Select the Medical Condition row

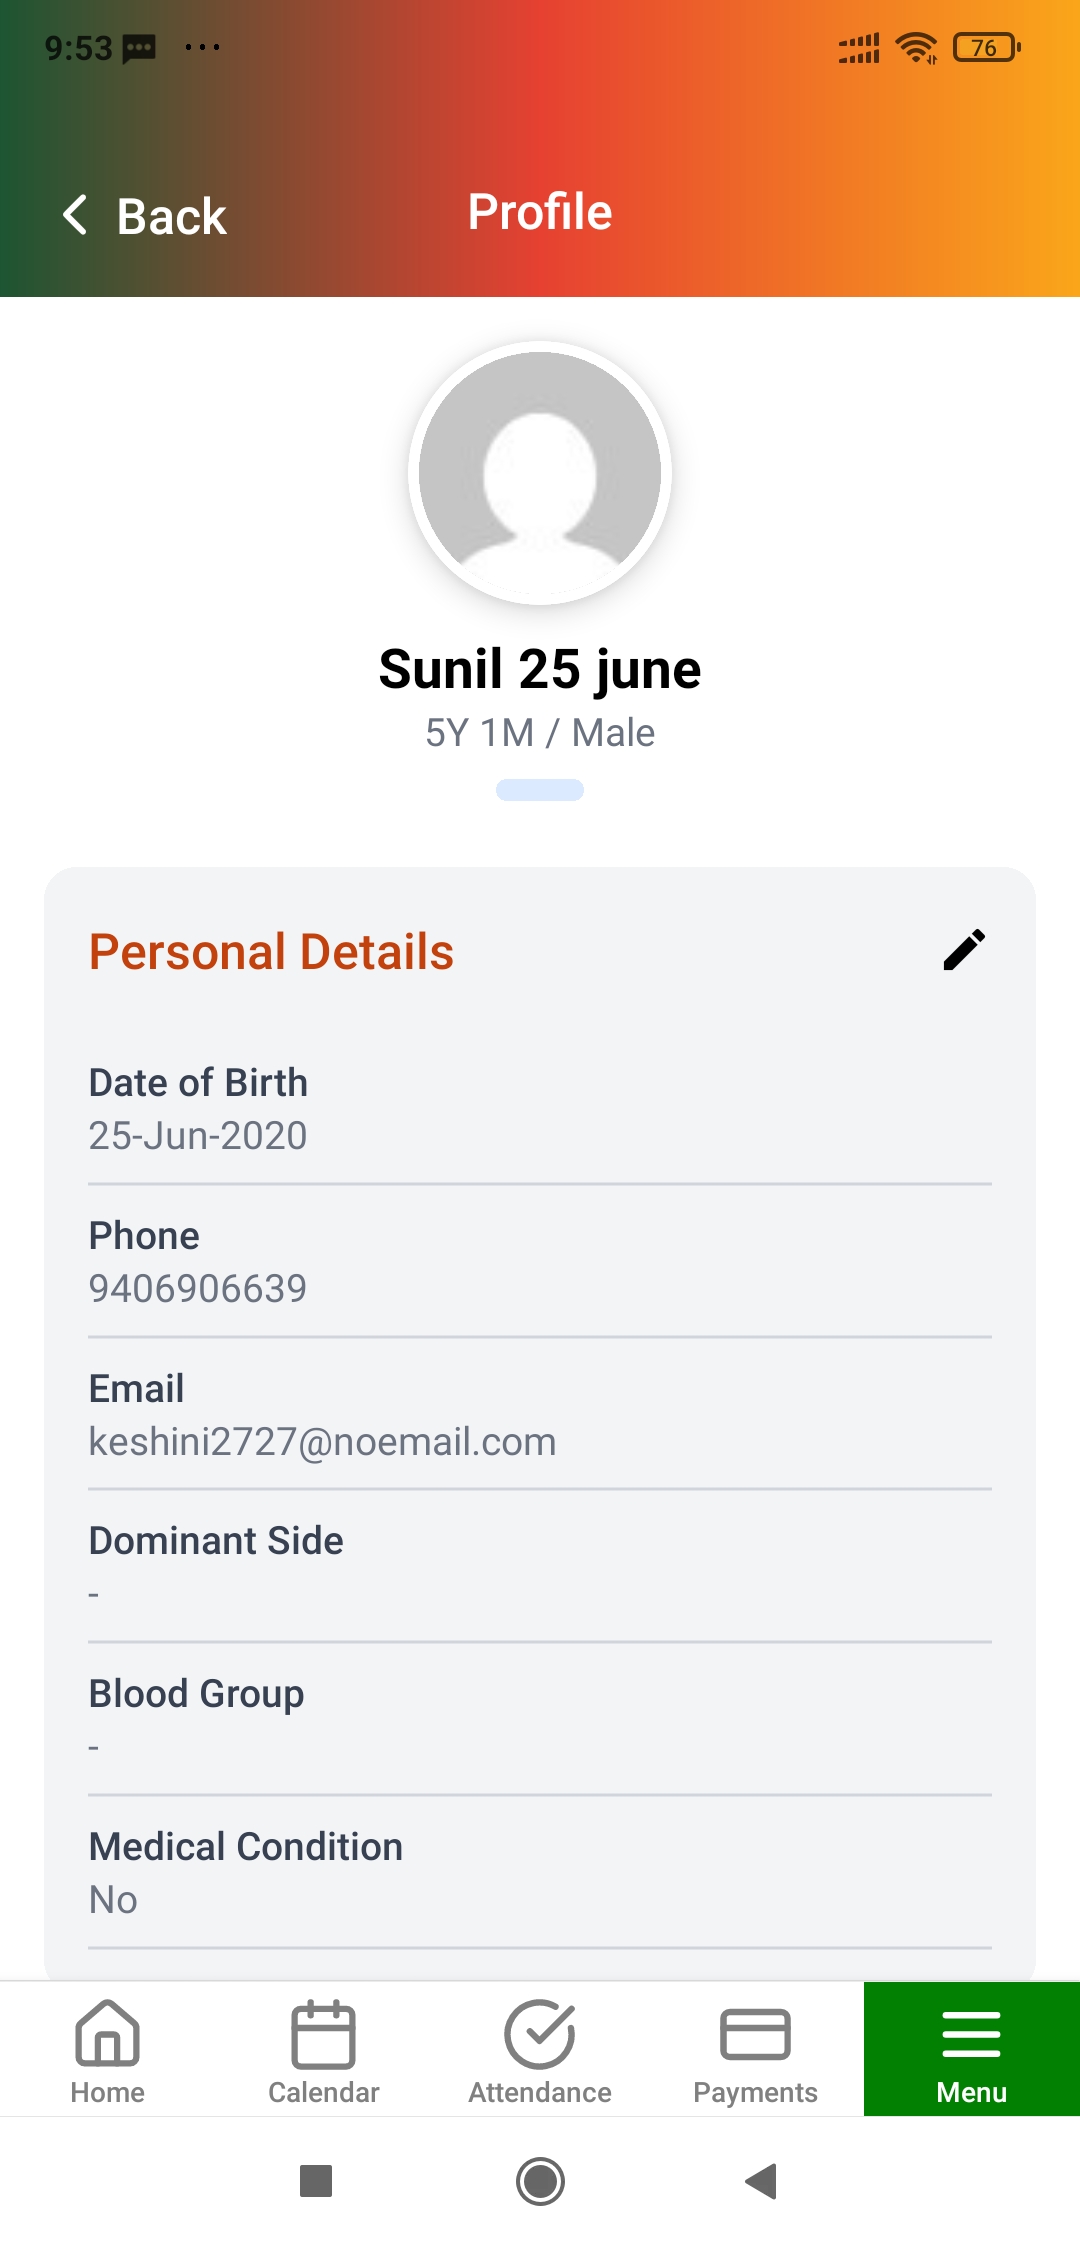pyautogui.click(x=540, y=1872)
